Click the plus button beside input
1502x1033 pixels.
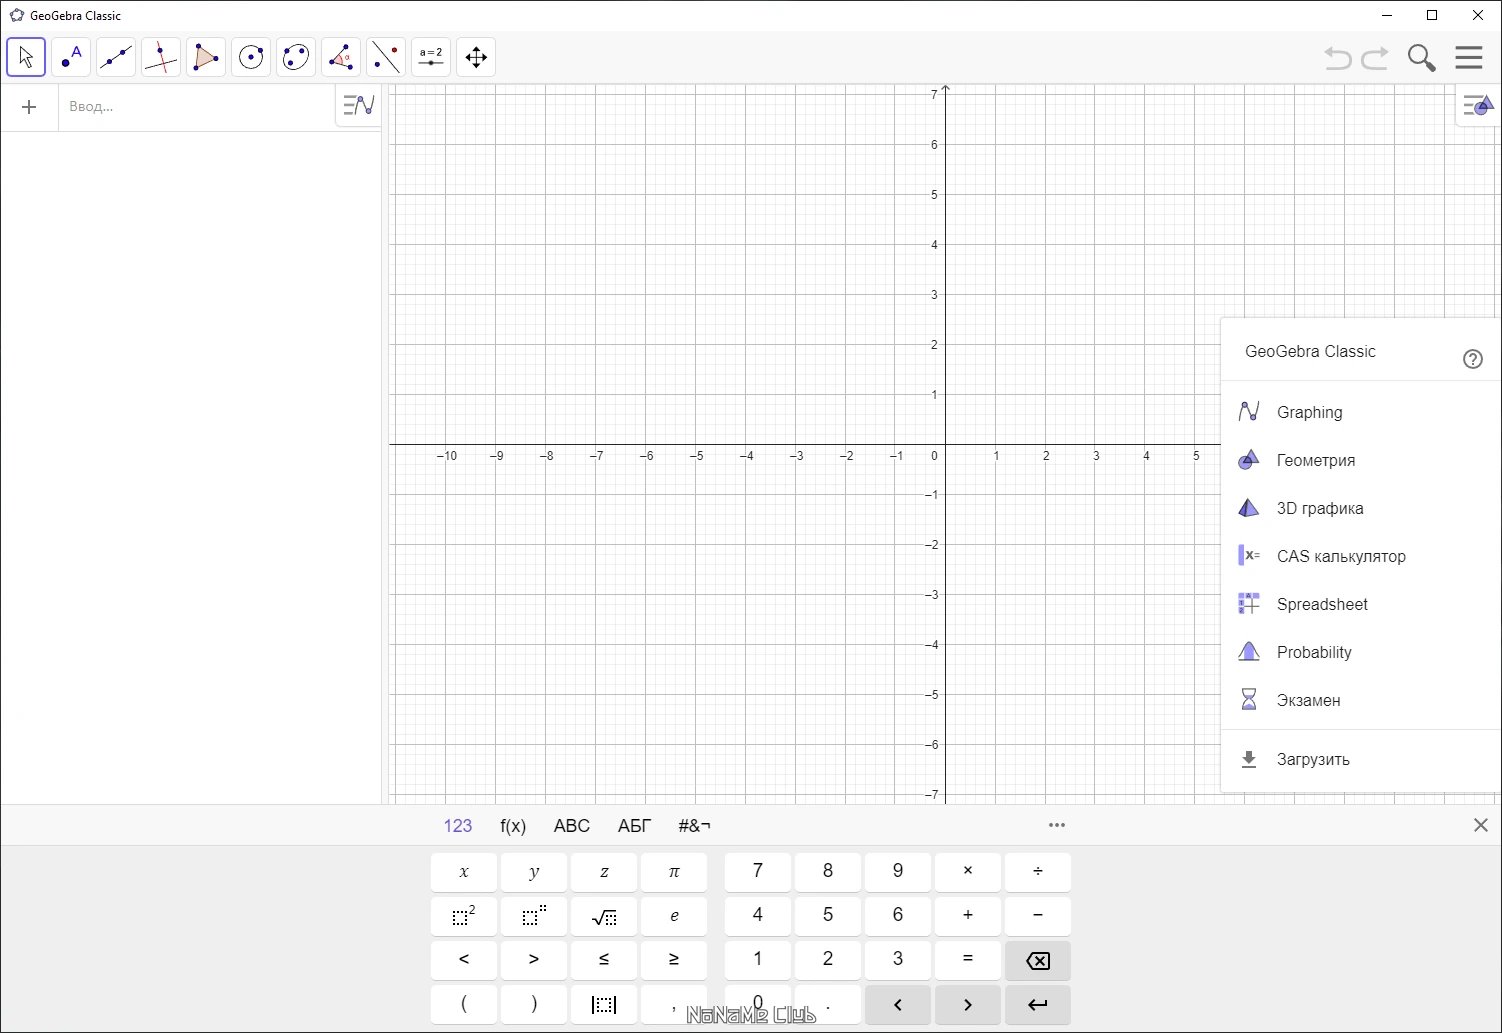click(x=29, y=107)
